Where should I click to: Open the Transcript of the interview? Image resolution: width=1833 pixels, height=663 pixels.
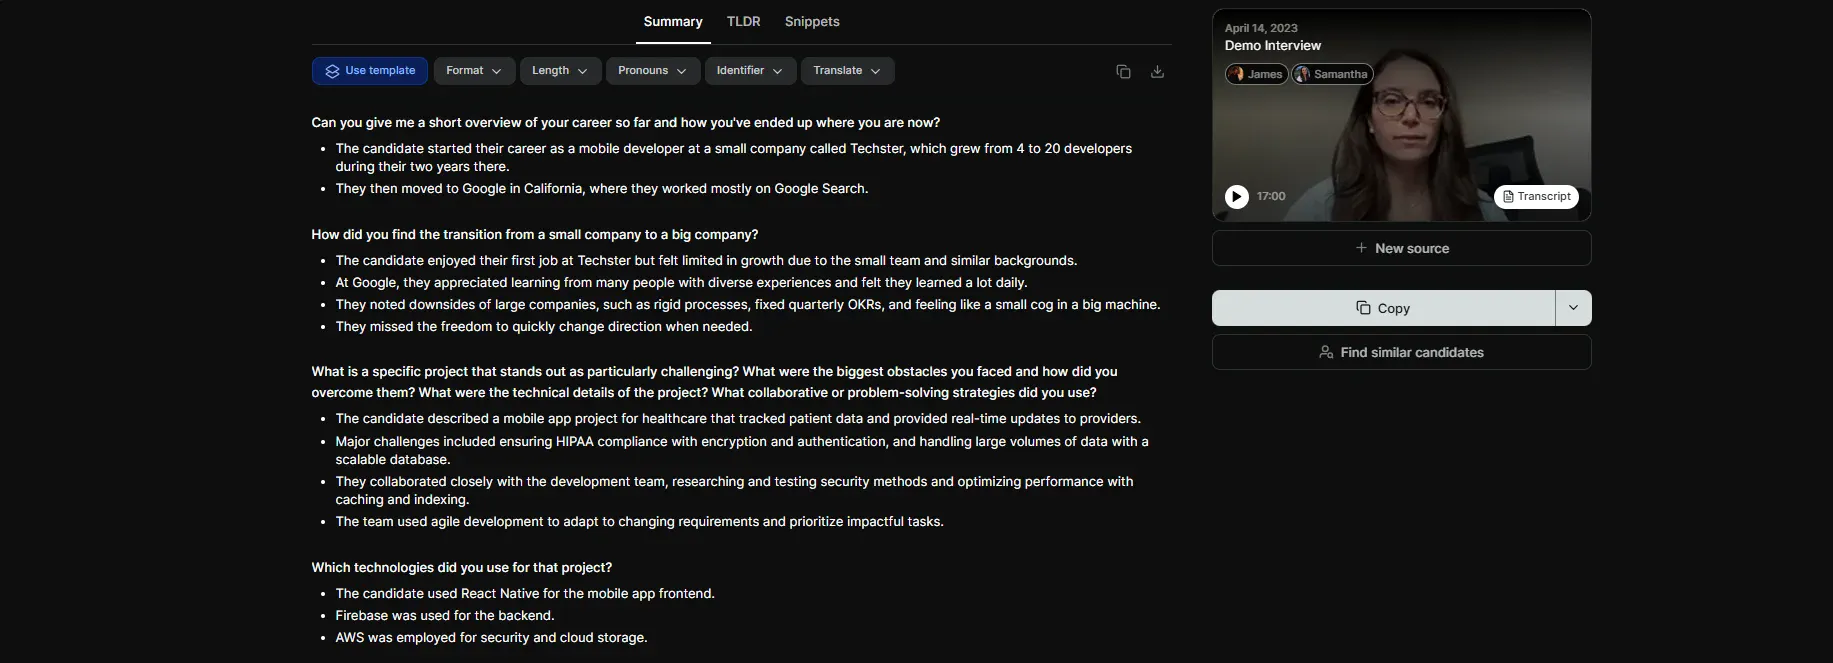[1536, 196]
